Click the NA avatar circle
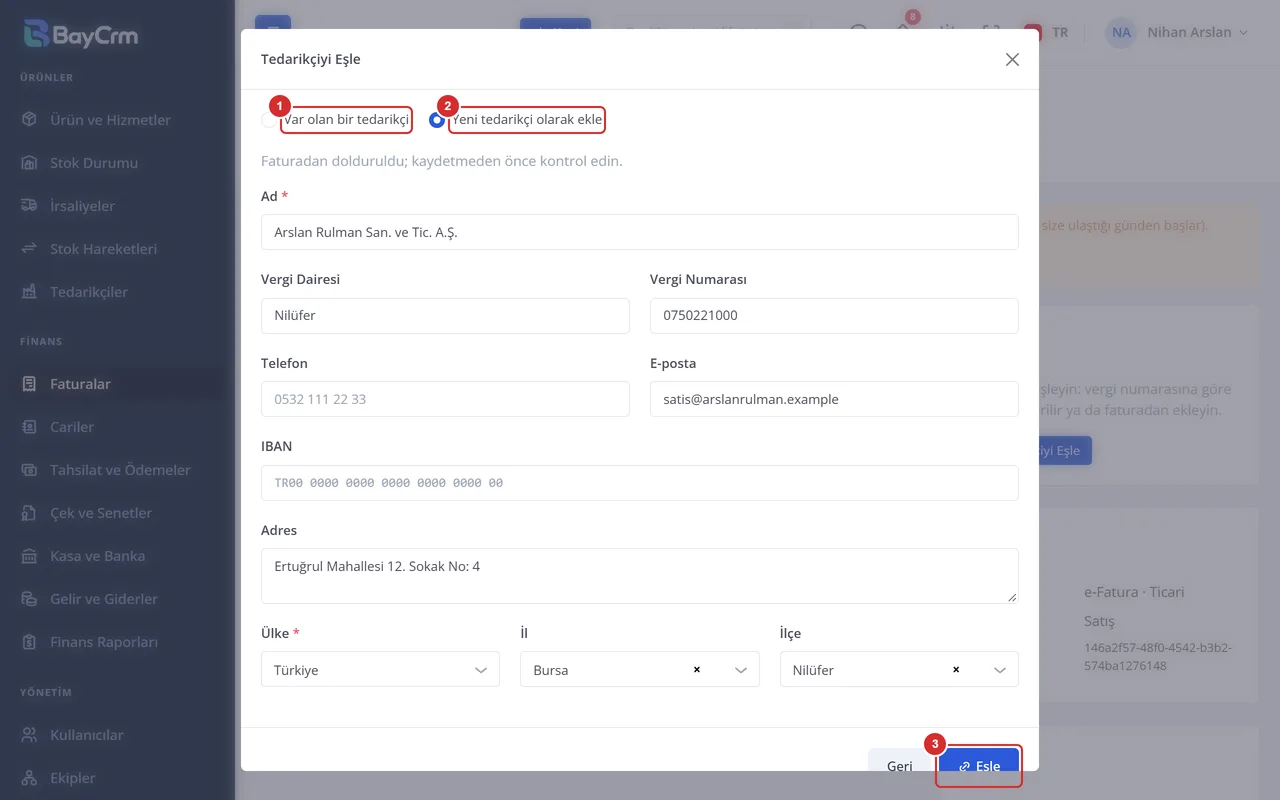Screen dimensions: 1280x800 pos(1121,32)
